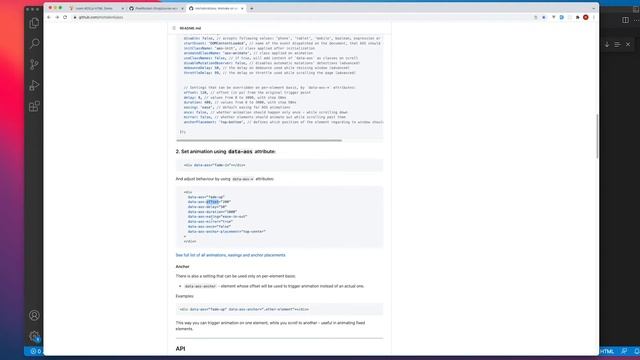Close the VS Code find widget with X
The height and width of the screenshot is (360, 640).
click(x=628, y=44)
